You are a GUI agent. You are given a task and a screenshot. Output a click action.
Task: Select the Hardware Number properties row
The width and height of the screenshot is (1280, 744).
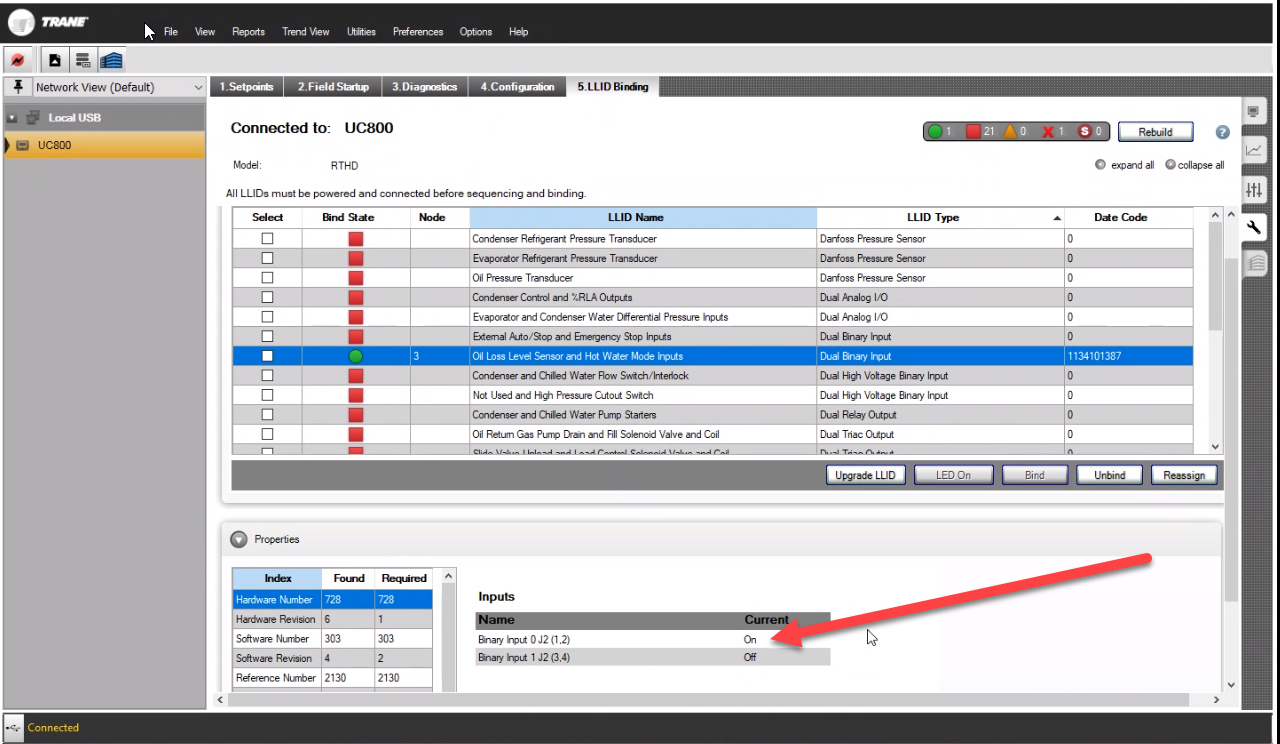coord(333,599)
